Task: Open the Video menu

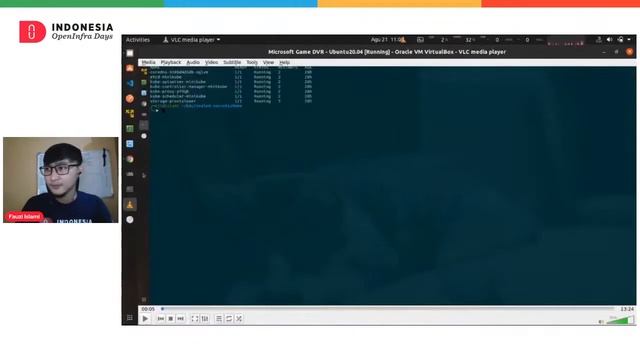Action: [x=211, y=62]
